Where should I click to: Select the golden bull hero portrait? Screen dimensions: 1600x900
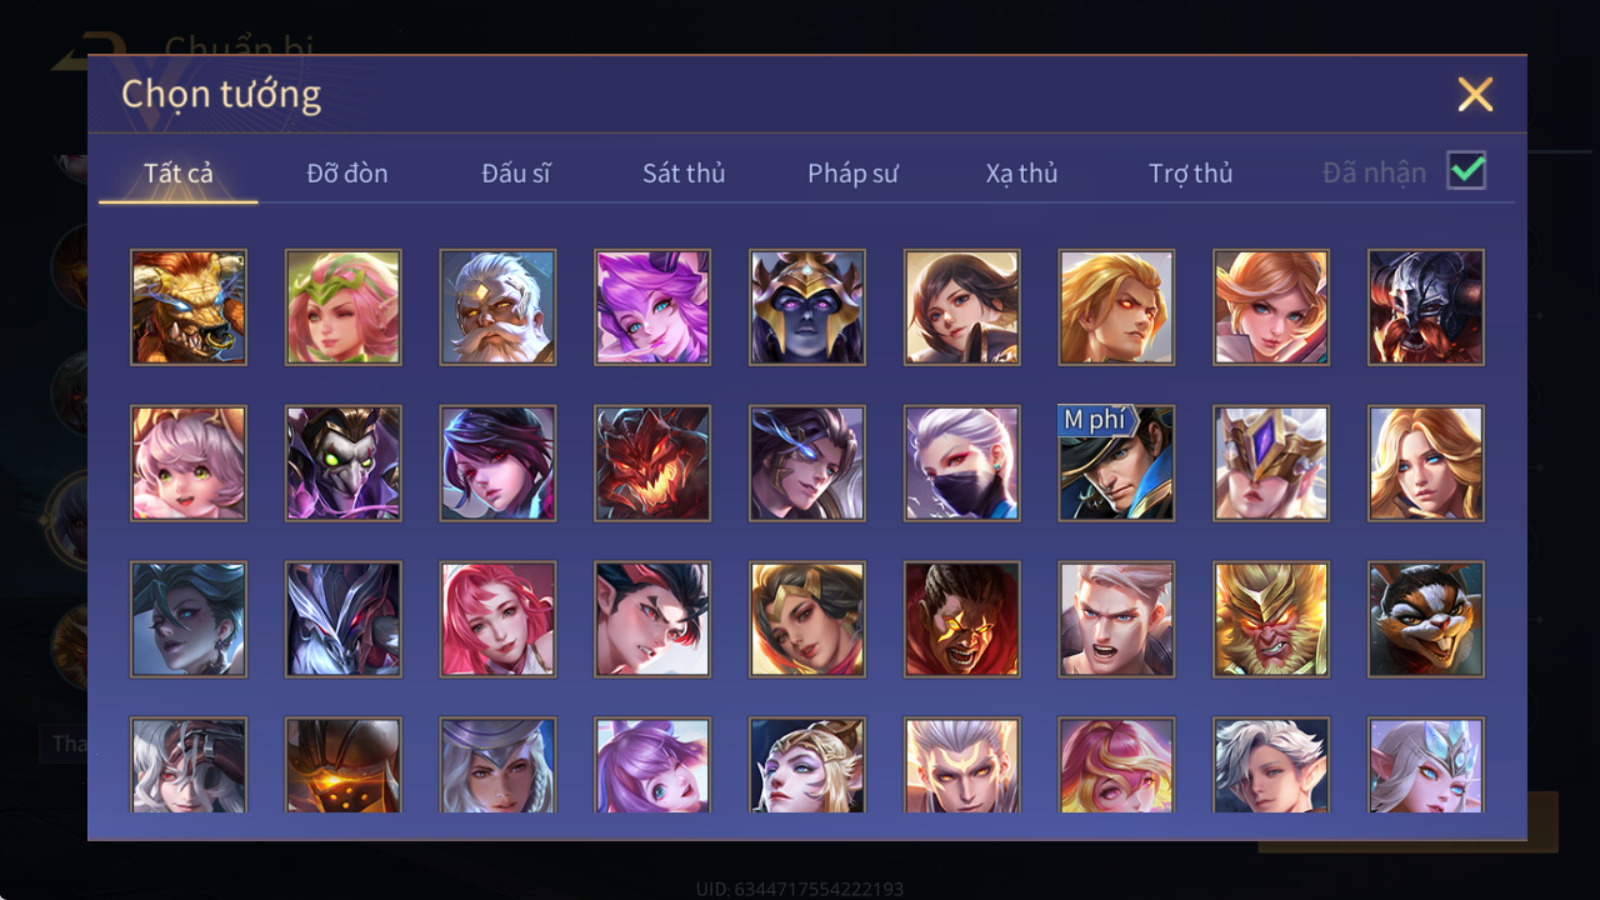click(188, 307)
